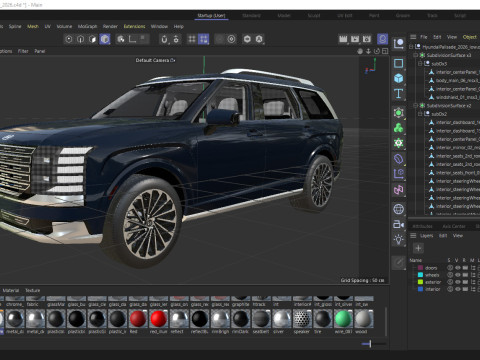Click the viewport maximize toggle icon
480x360 pixels.
click(385, 51)
